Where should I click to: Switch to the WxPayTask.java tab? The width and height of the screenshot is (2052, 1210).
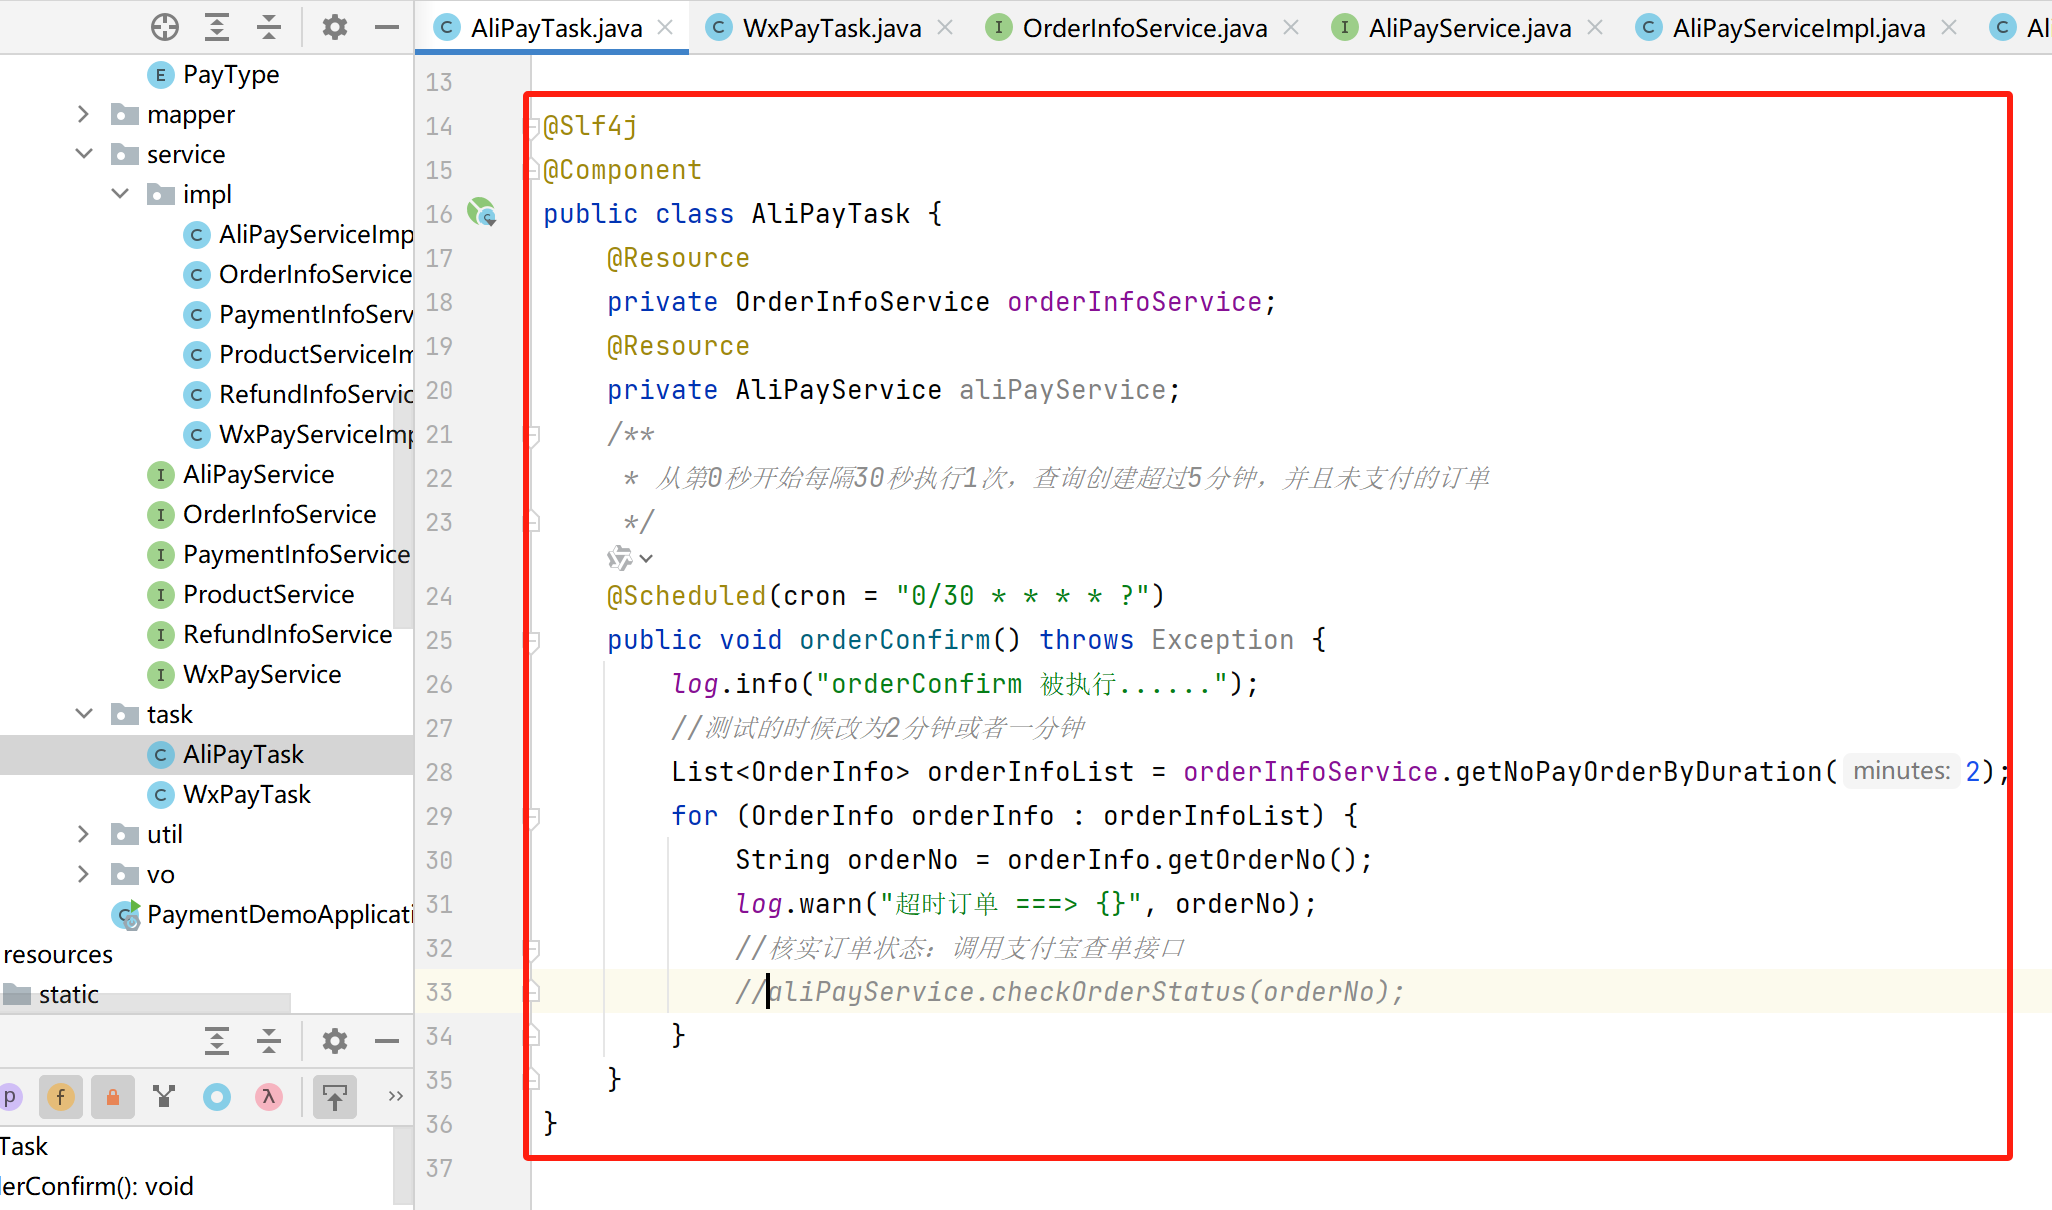(831, 28)
